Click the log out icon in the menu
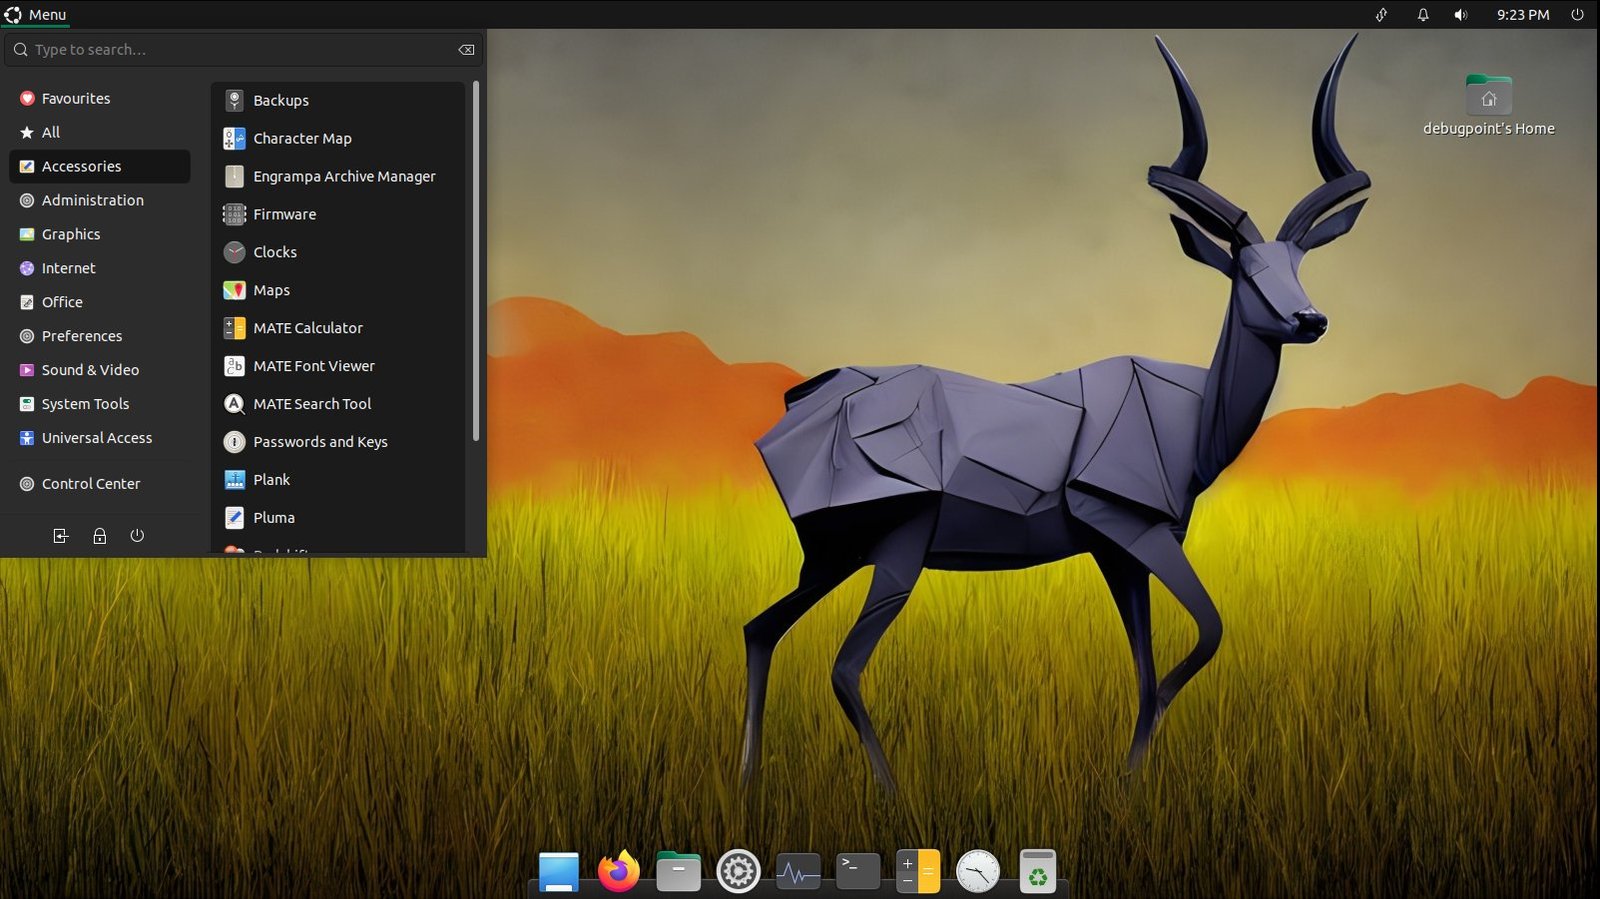Screen dimensions: 1600x899 [60, 536]
